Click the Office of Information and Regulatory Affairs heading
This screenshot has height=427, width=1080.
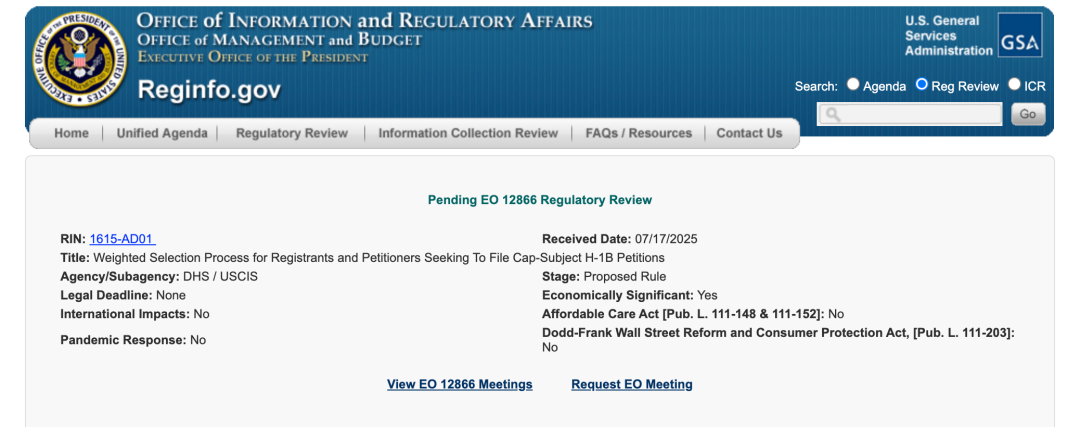point(364,21)
